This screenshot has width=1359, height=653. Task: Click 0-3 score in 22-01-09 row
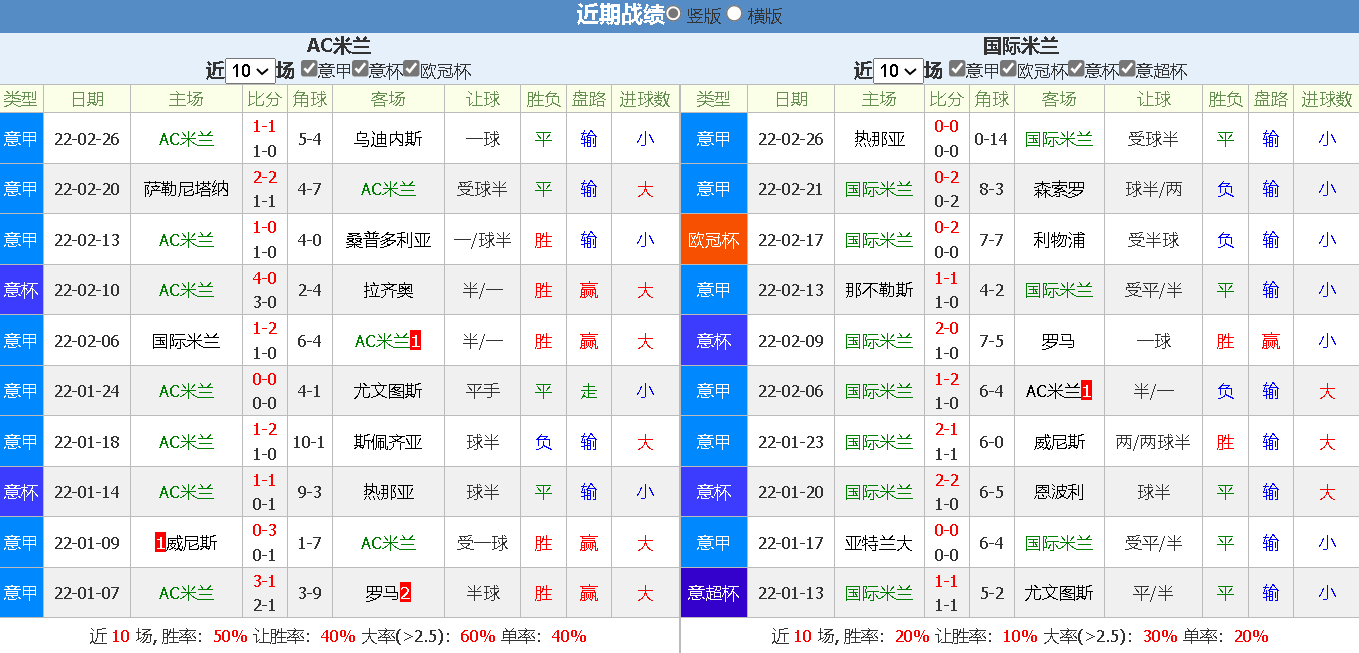[264, 531]
